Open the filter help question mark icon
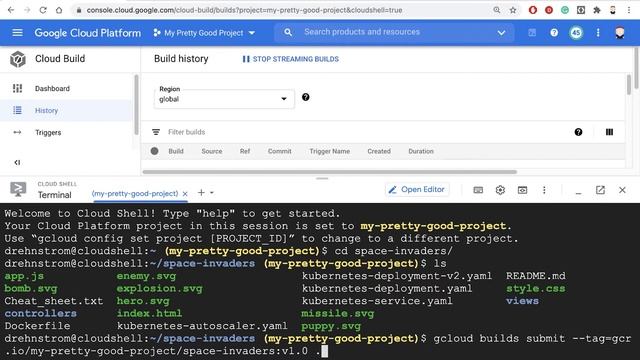 click(x=578, y=132)
